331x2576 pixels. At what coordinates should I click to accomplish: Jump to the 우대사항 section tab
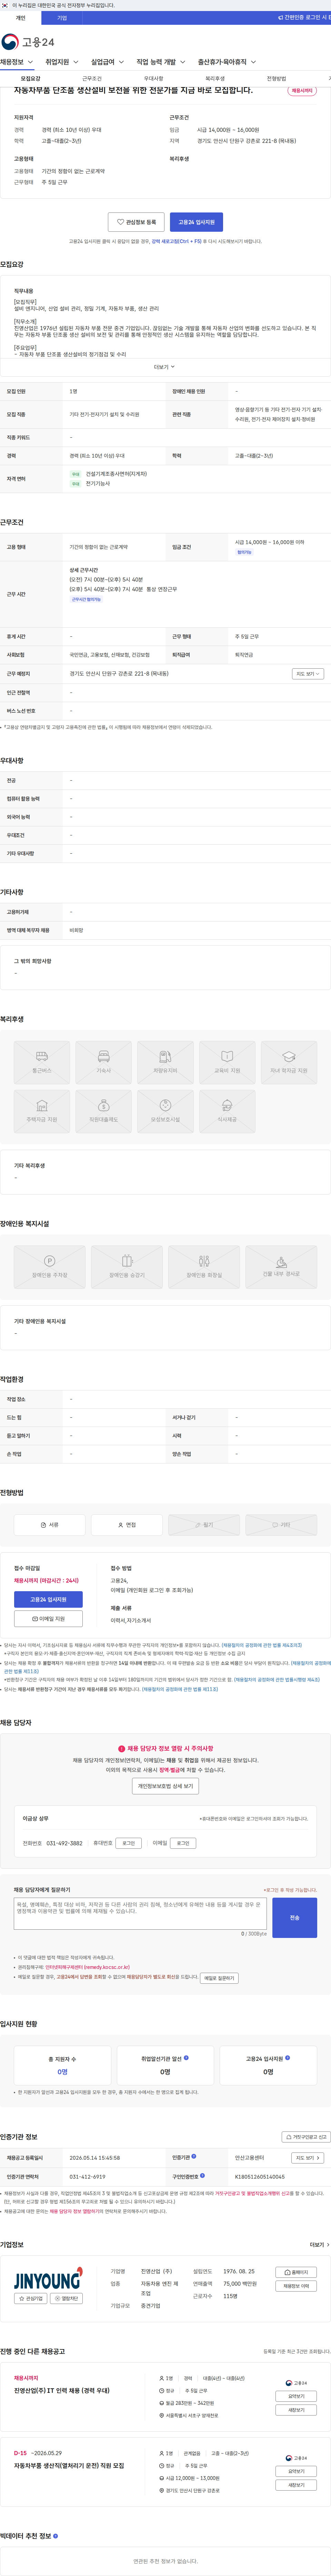pos(153,78)
